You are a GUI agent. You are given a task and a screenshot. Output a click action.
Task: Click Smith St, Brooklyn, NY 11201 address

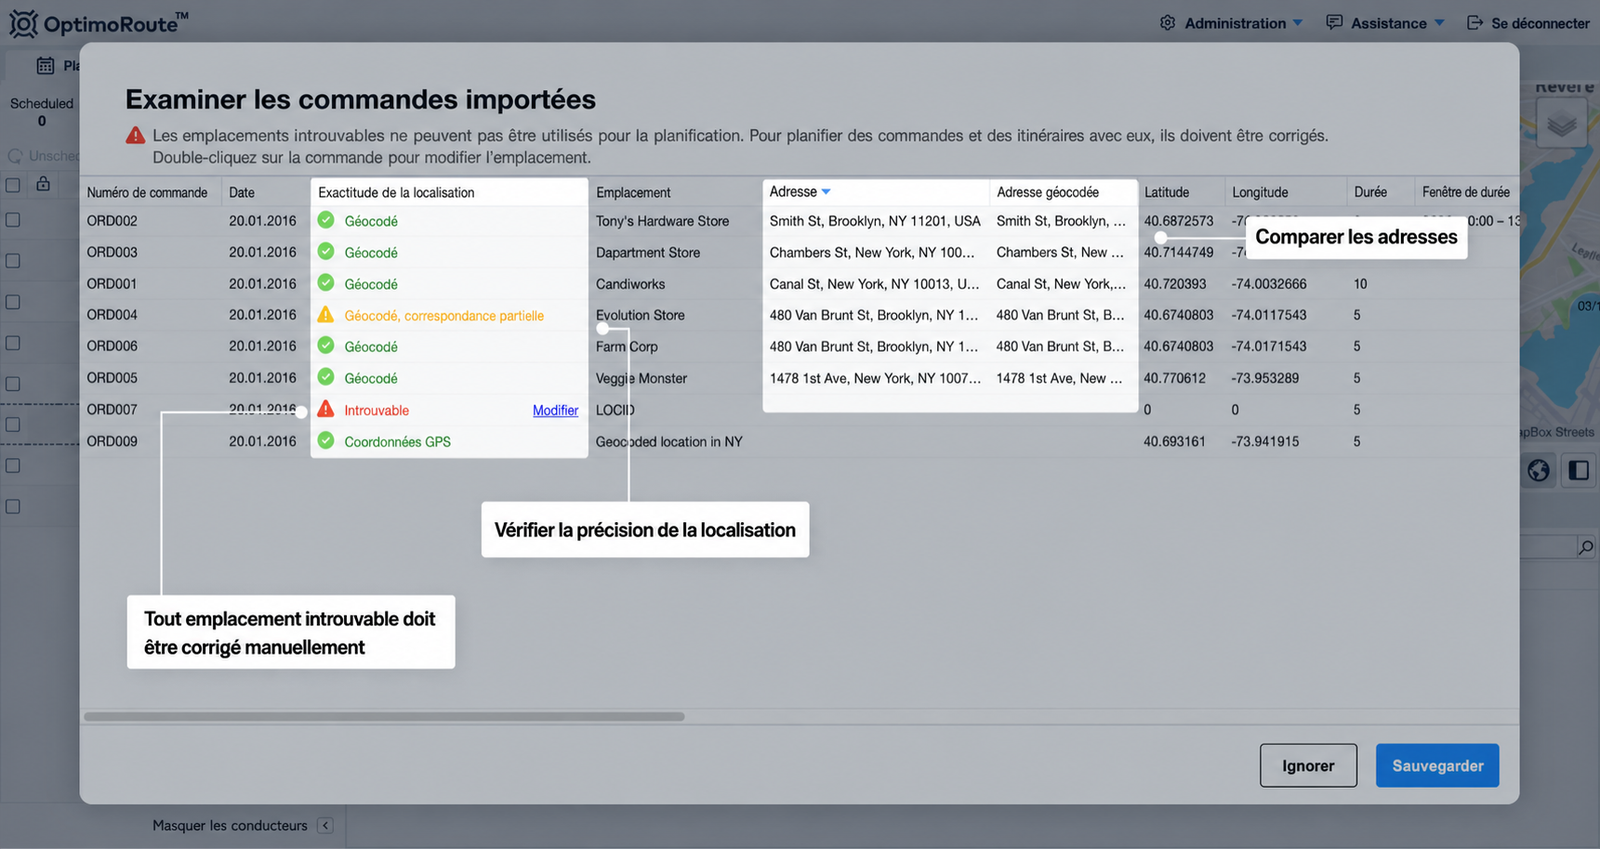point(875,221)
